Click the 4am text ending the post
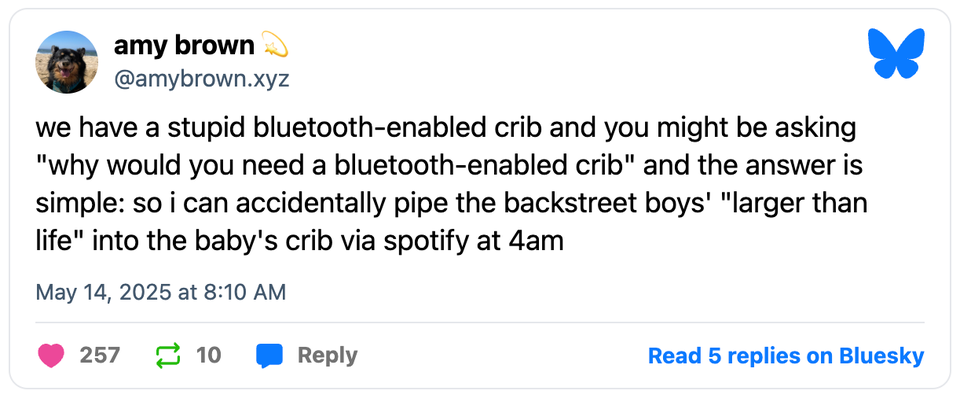The width and height of the screenshot is (960, 398). [536, 242]
